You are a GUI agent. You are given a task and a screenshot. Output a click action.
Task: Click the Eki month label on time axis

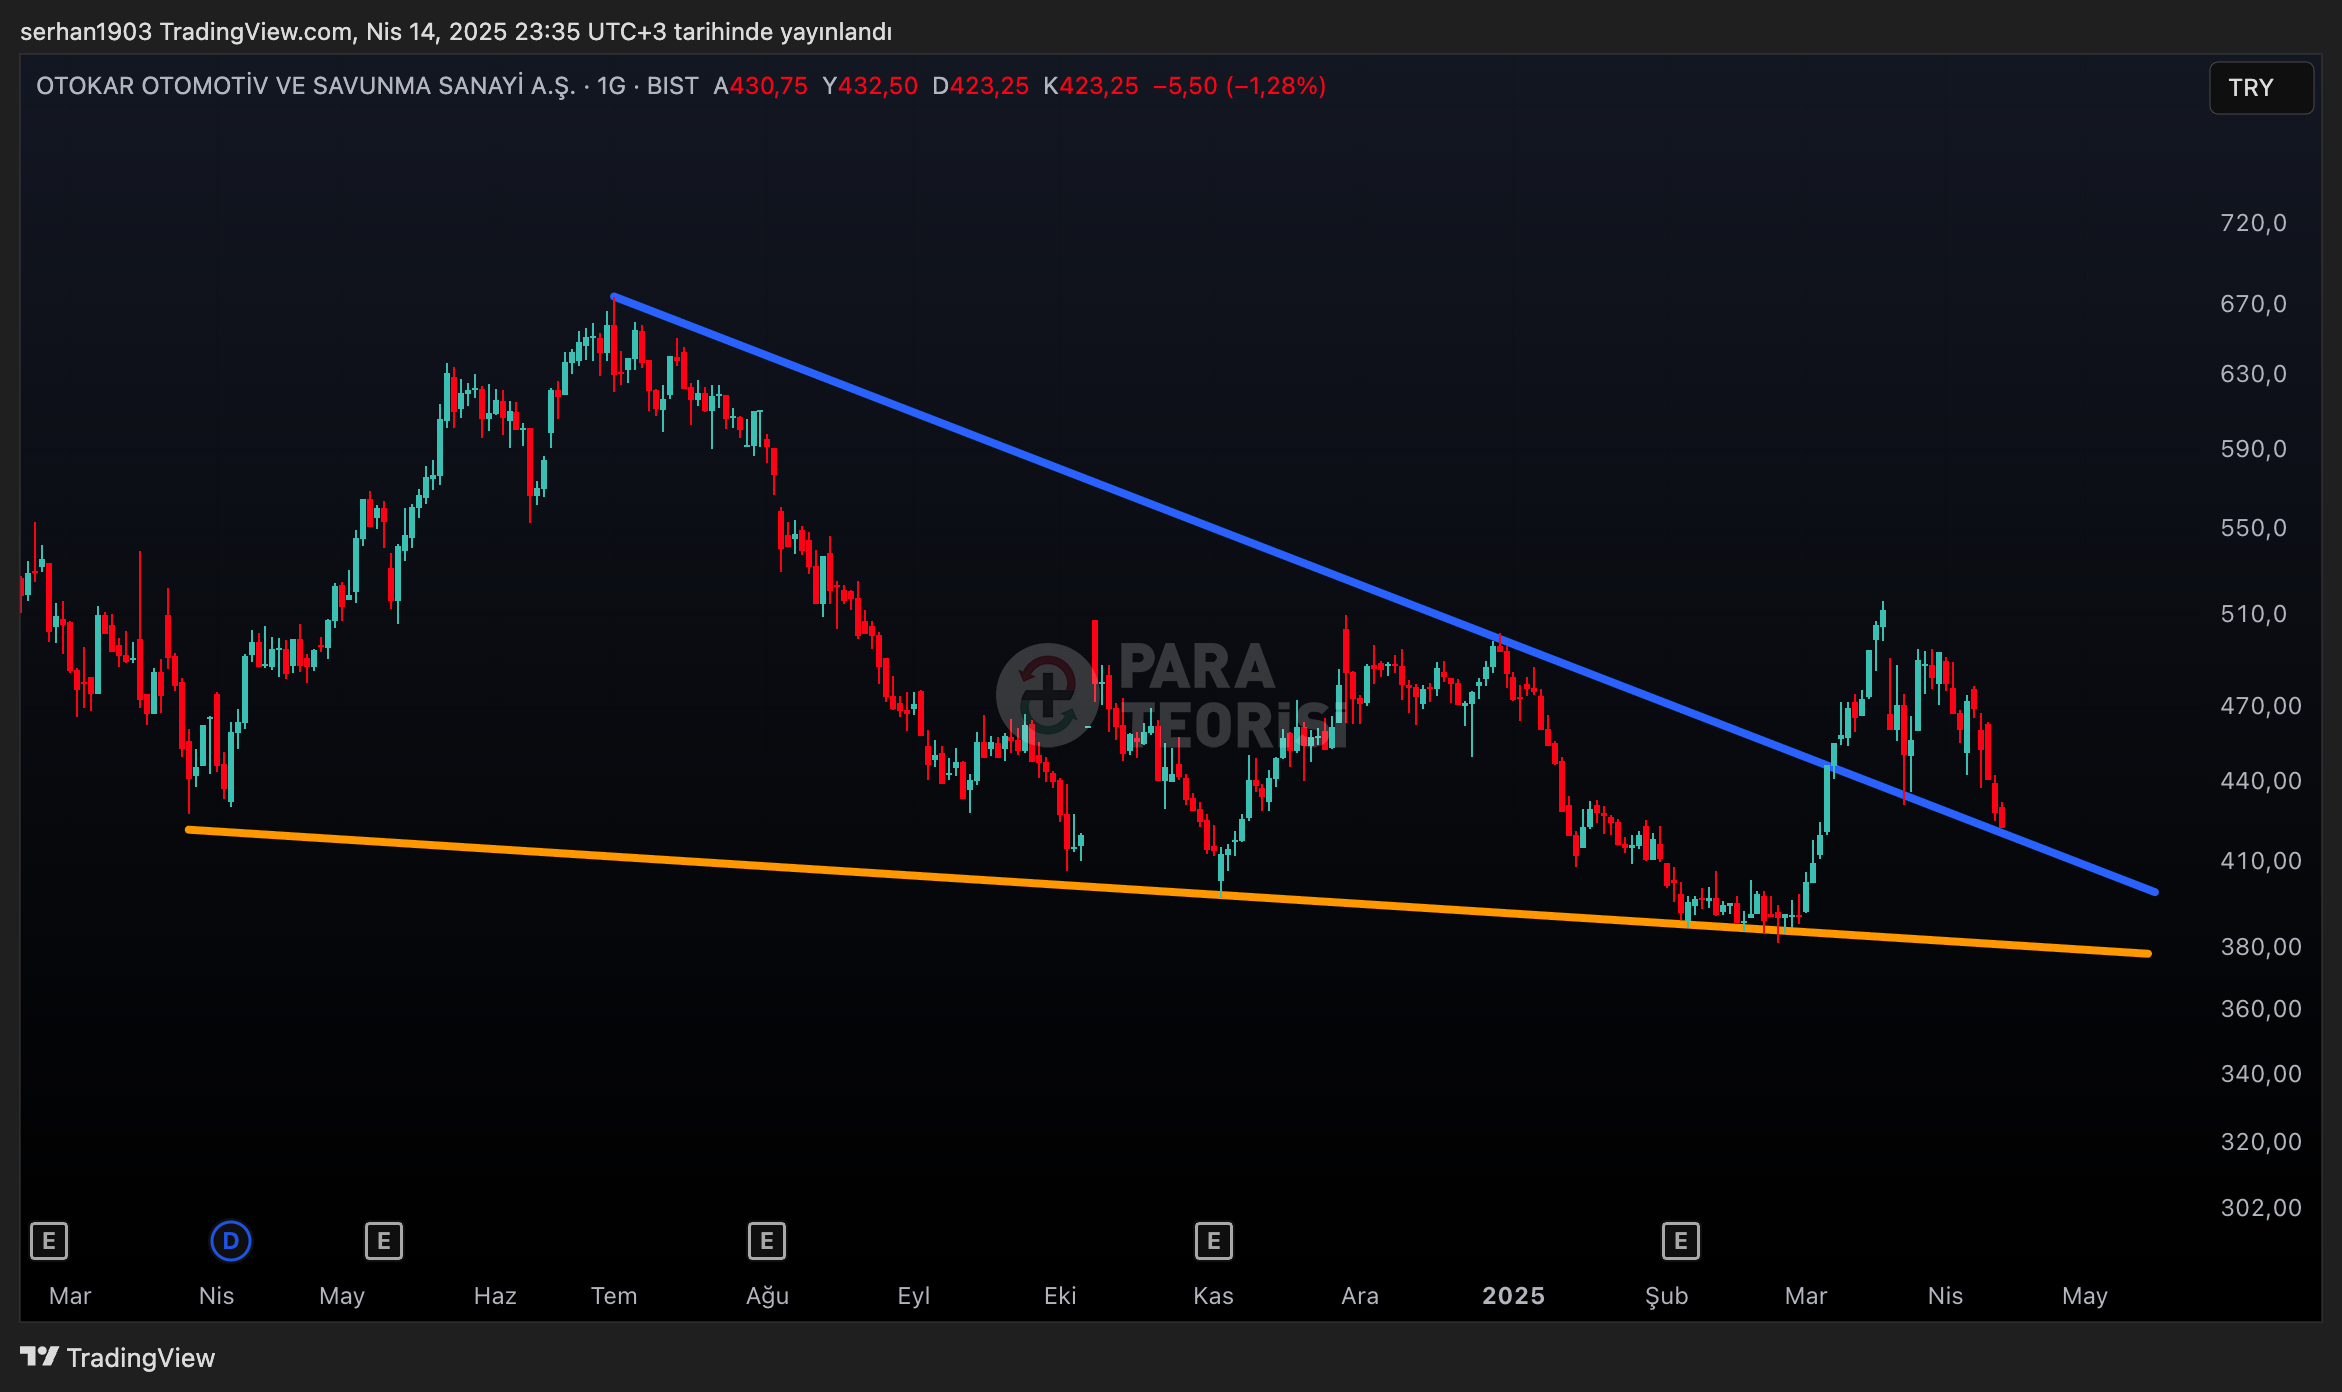tap(1060, 1296)
